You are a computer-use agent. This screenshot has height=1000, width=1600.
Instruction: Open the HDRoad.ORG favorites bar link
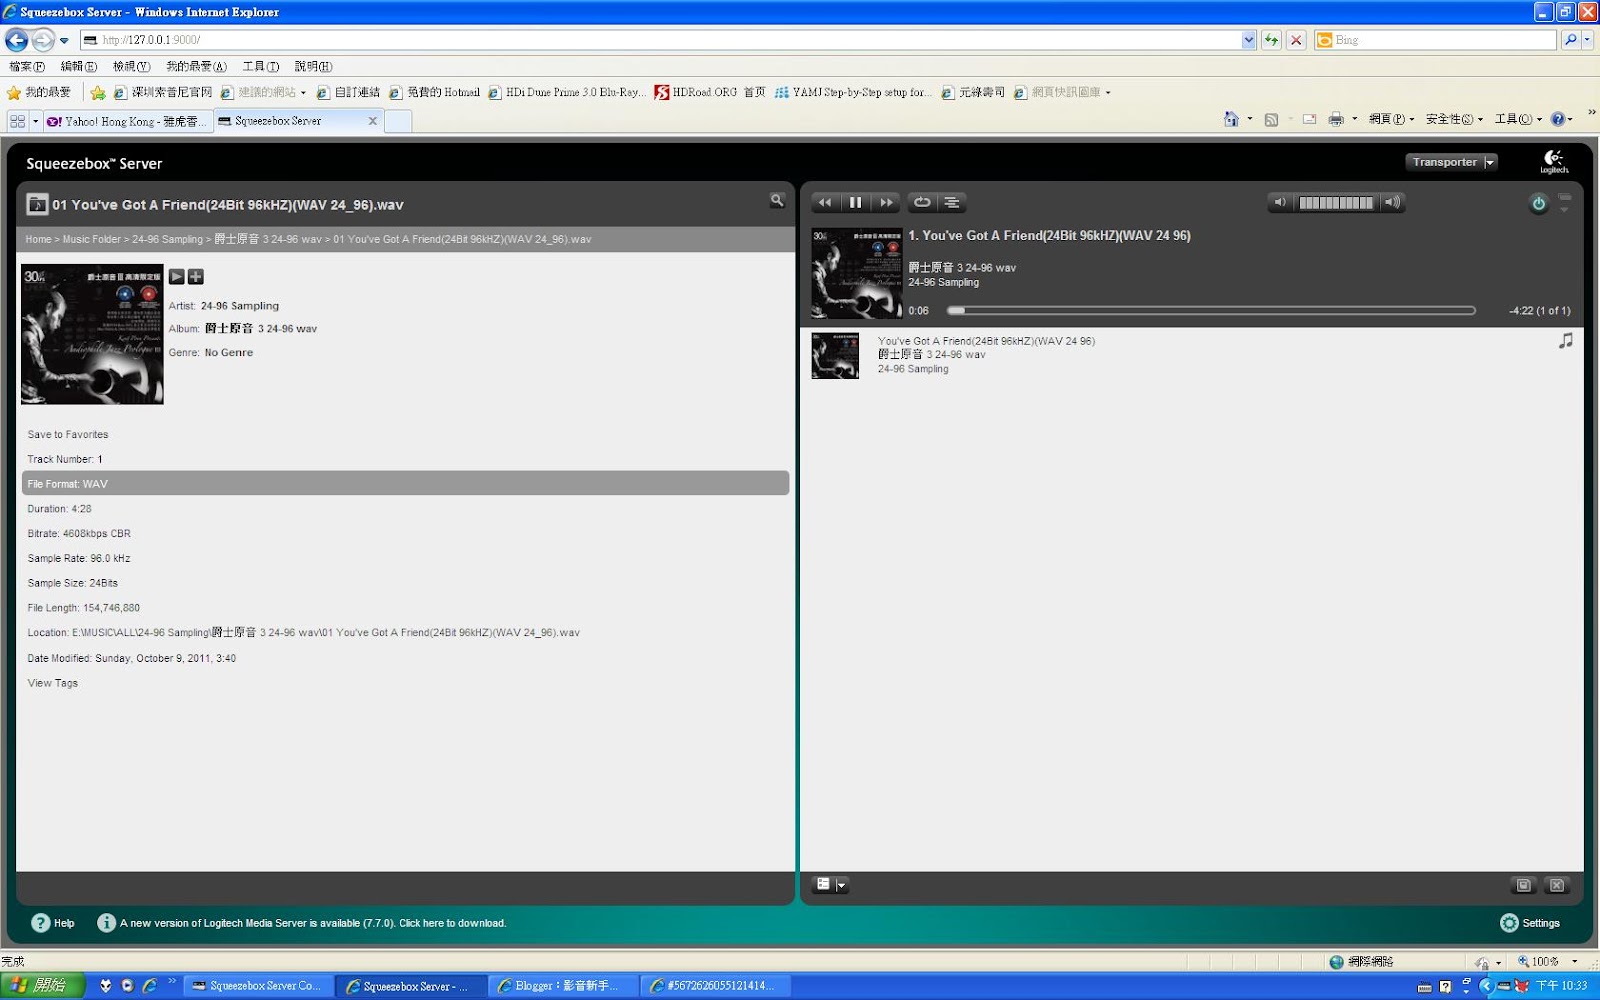tap(710, 92)
